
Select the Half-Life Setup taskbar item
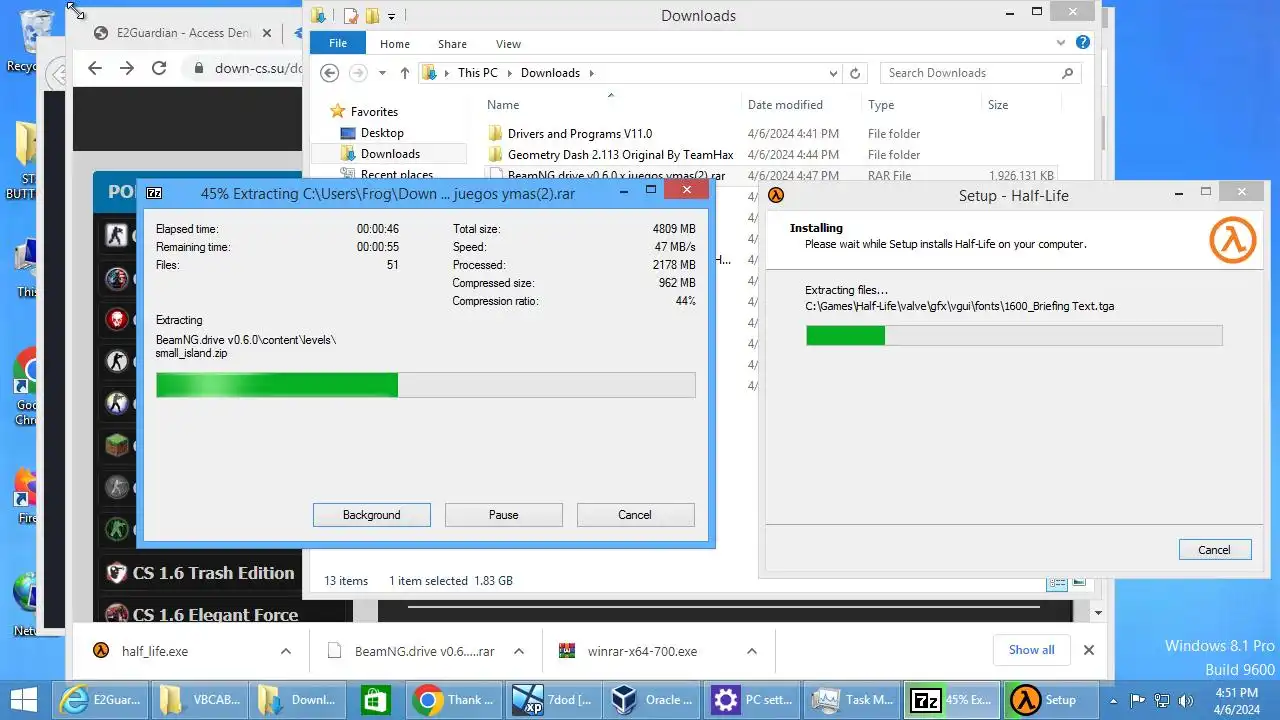tap(1052, 699)
